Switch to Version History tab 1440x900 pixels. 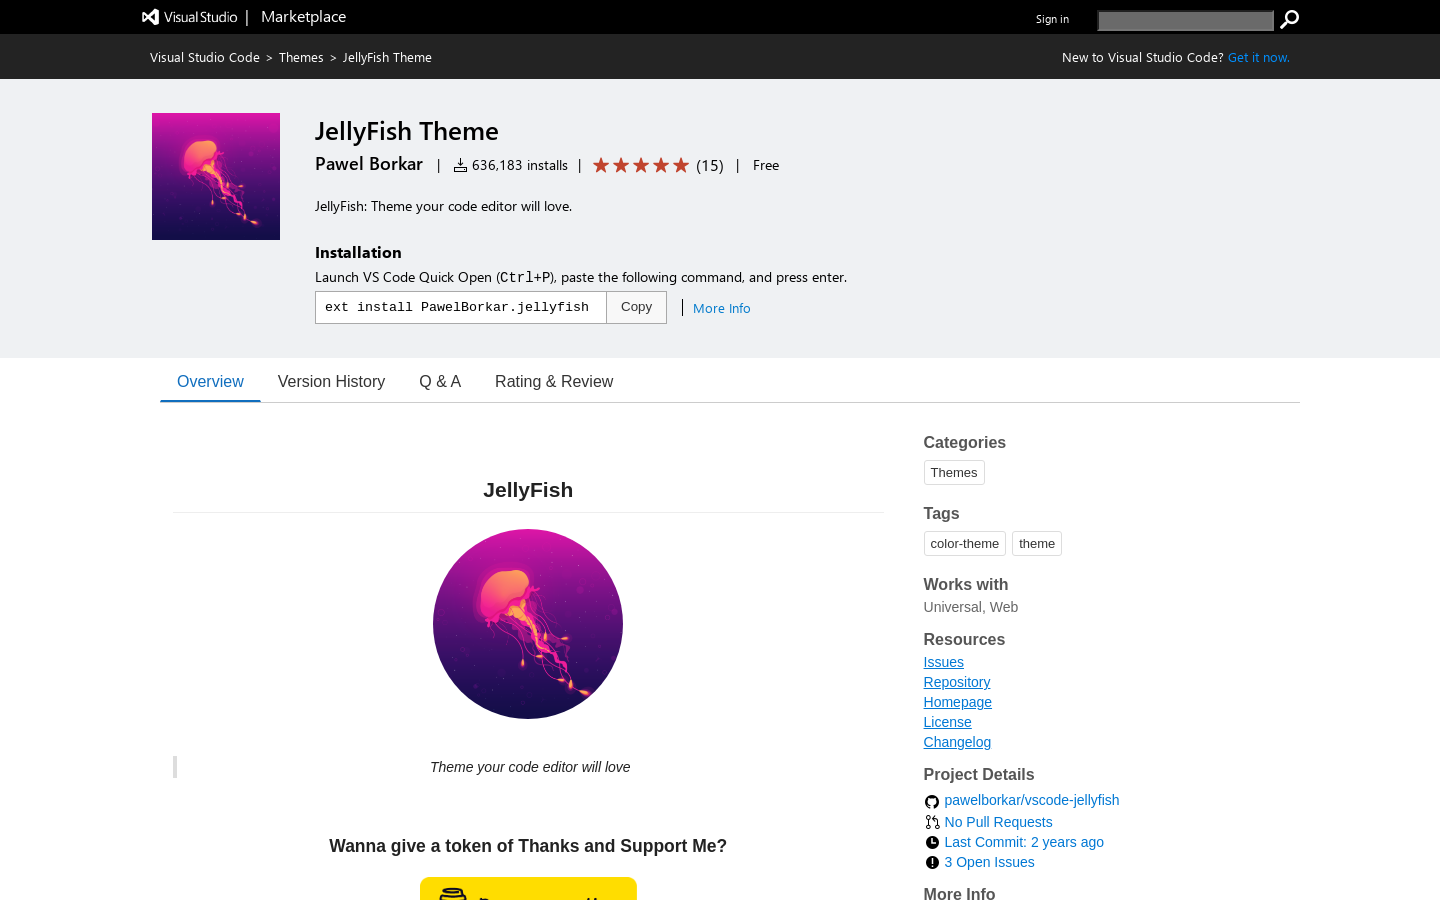[x=331, y=381]
